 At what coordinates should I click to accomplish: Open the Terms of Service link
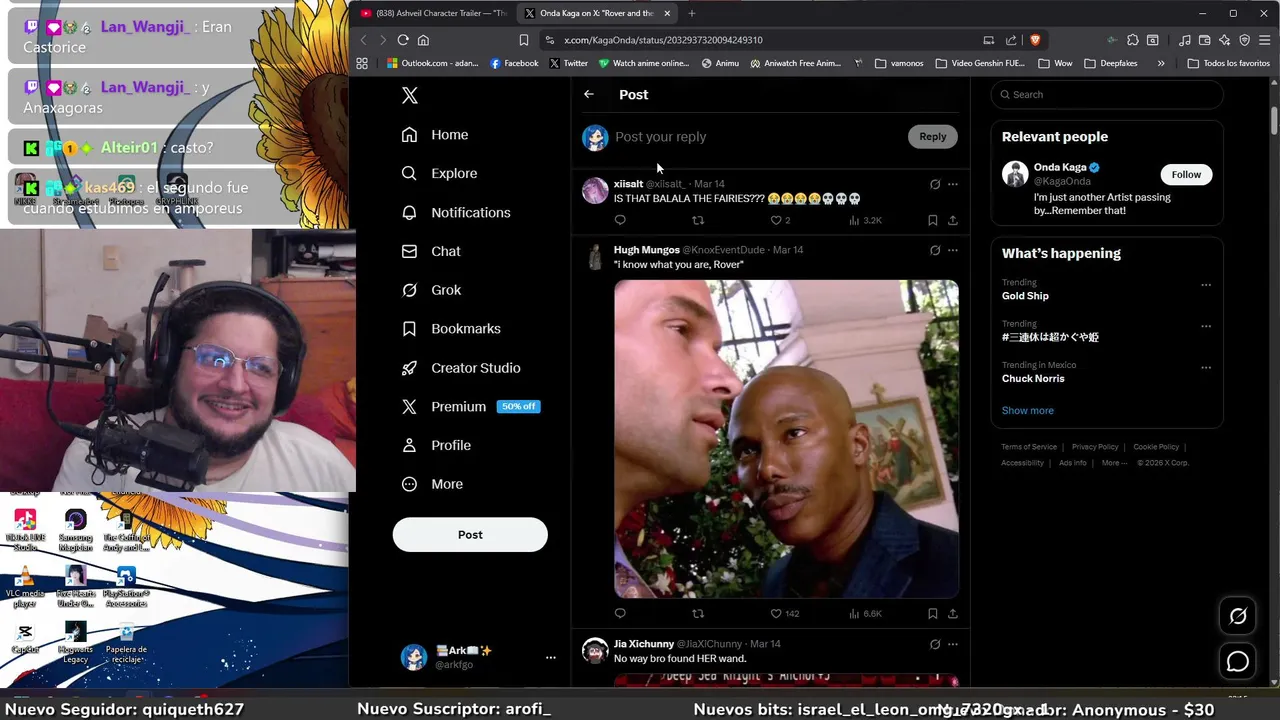tap(1029, 447)
